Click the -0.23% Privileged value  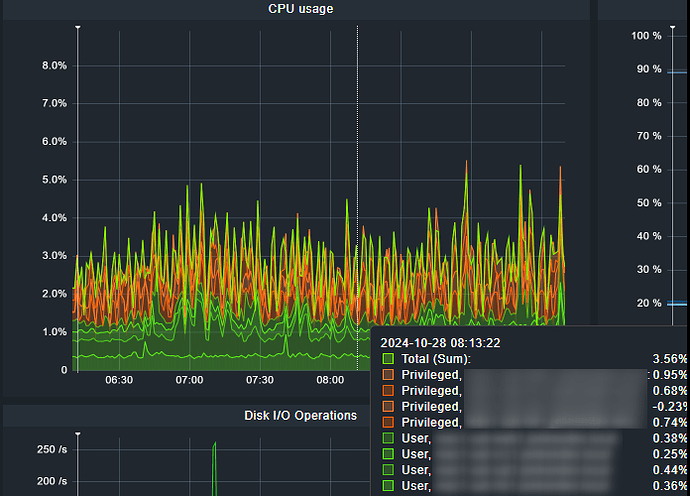click(x=670, y=406)
